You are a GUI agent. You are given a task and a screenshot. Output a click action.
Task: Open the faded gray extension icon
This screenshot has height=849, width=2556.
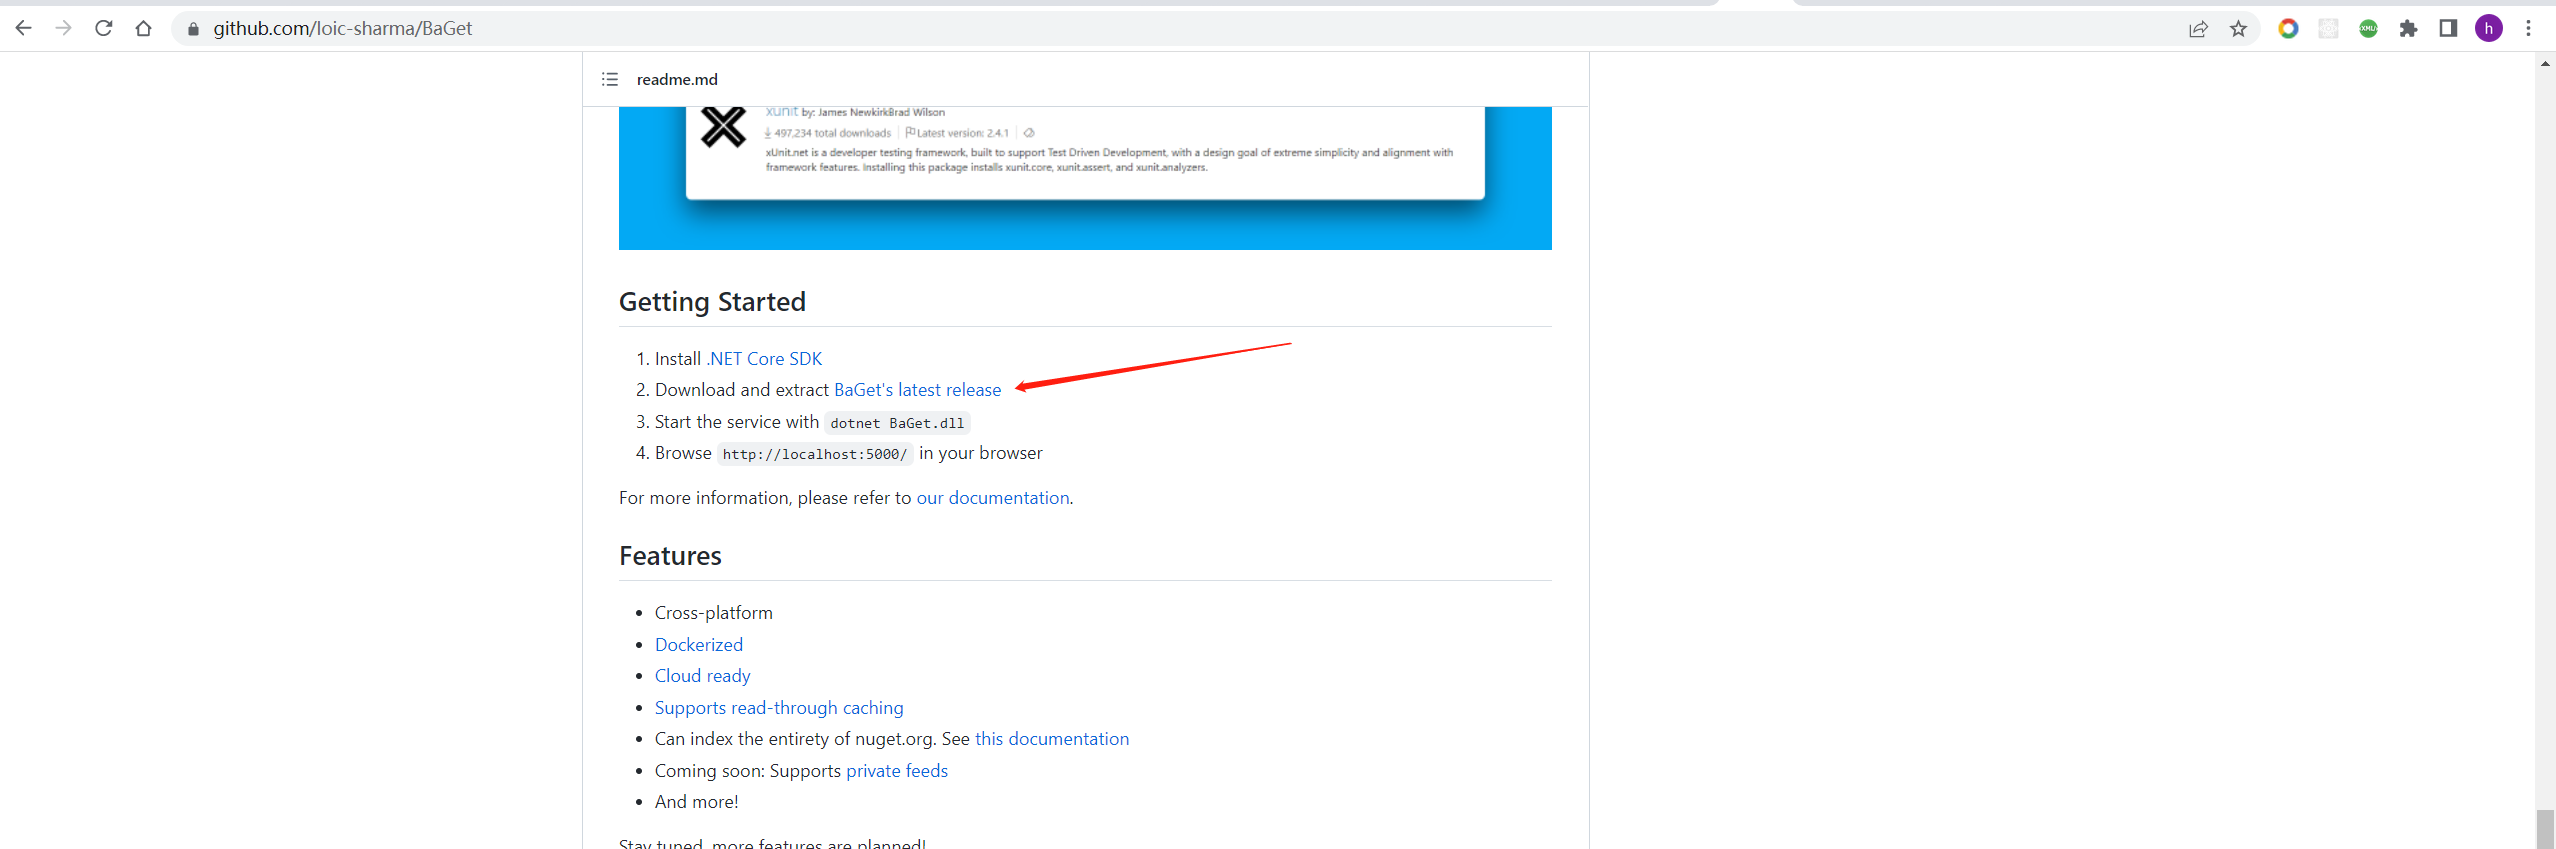pos(2328,29)
